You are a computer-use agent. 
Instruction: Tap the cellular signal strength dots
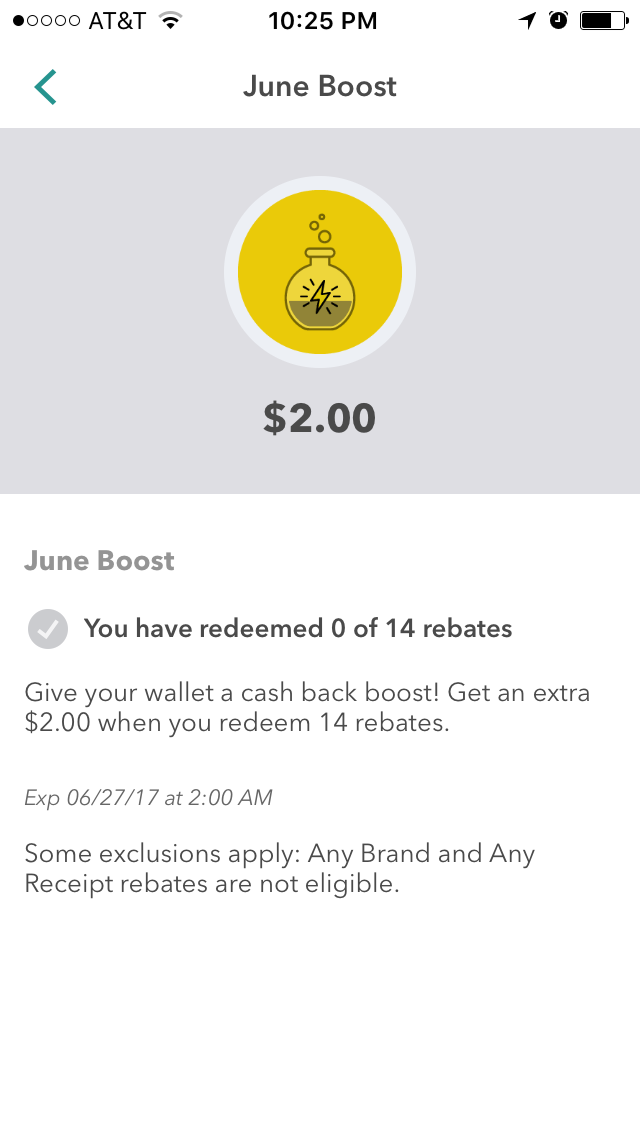pyautogui.click(x=46, y=21)
